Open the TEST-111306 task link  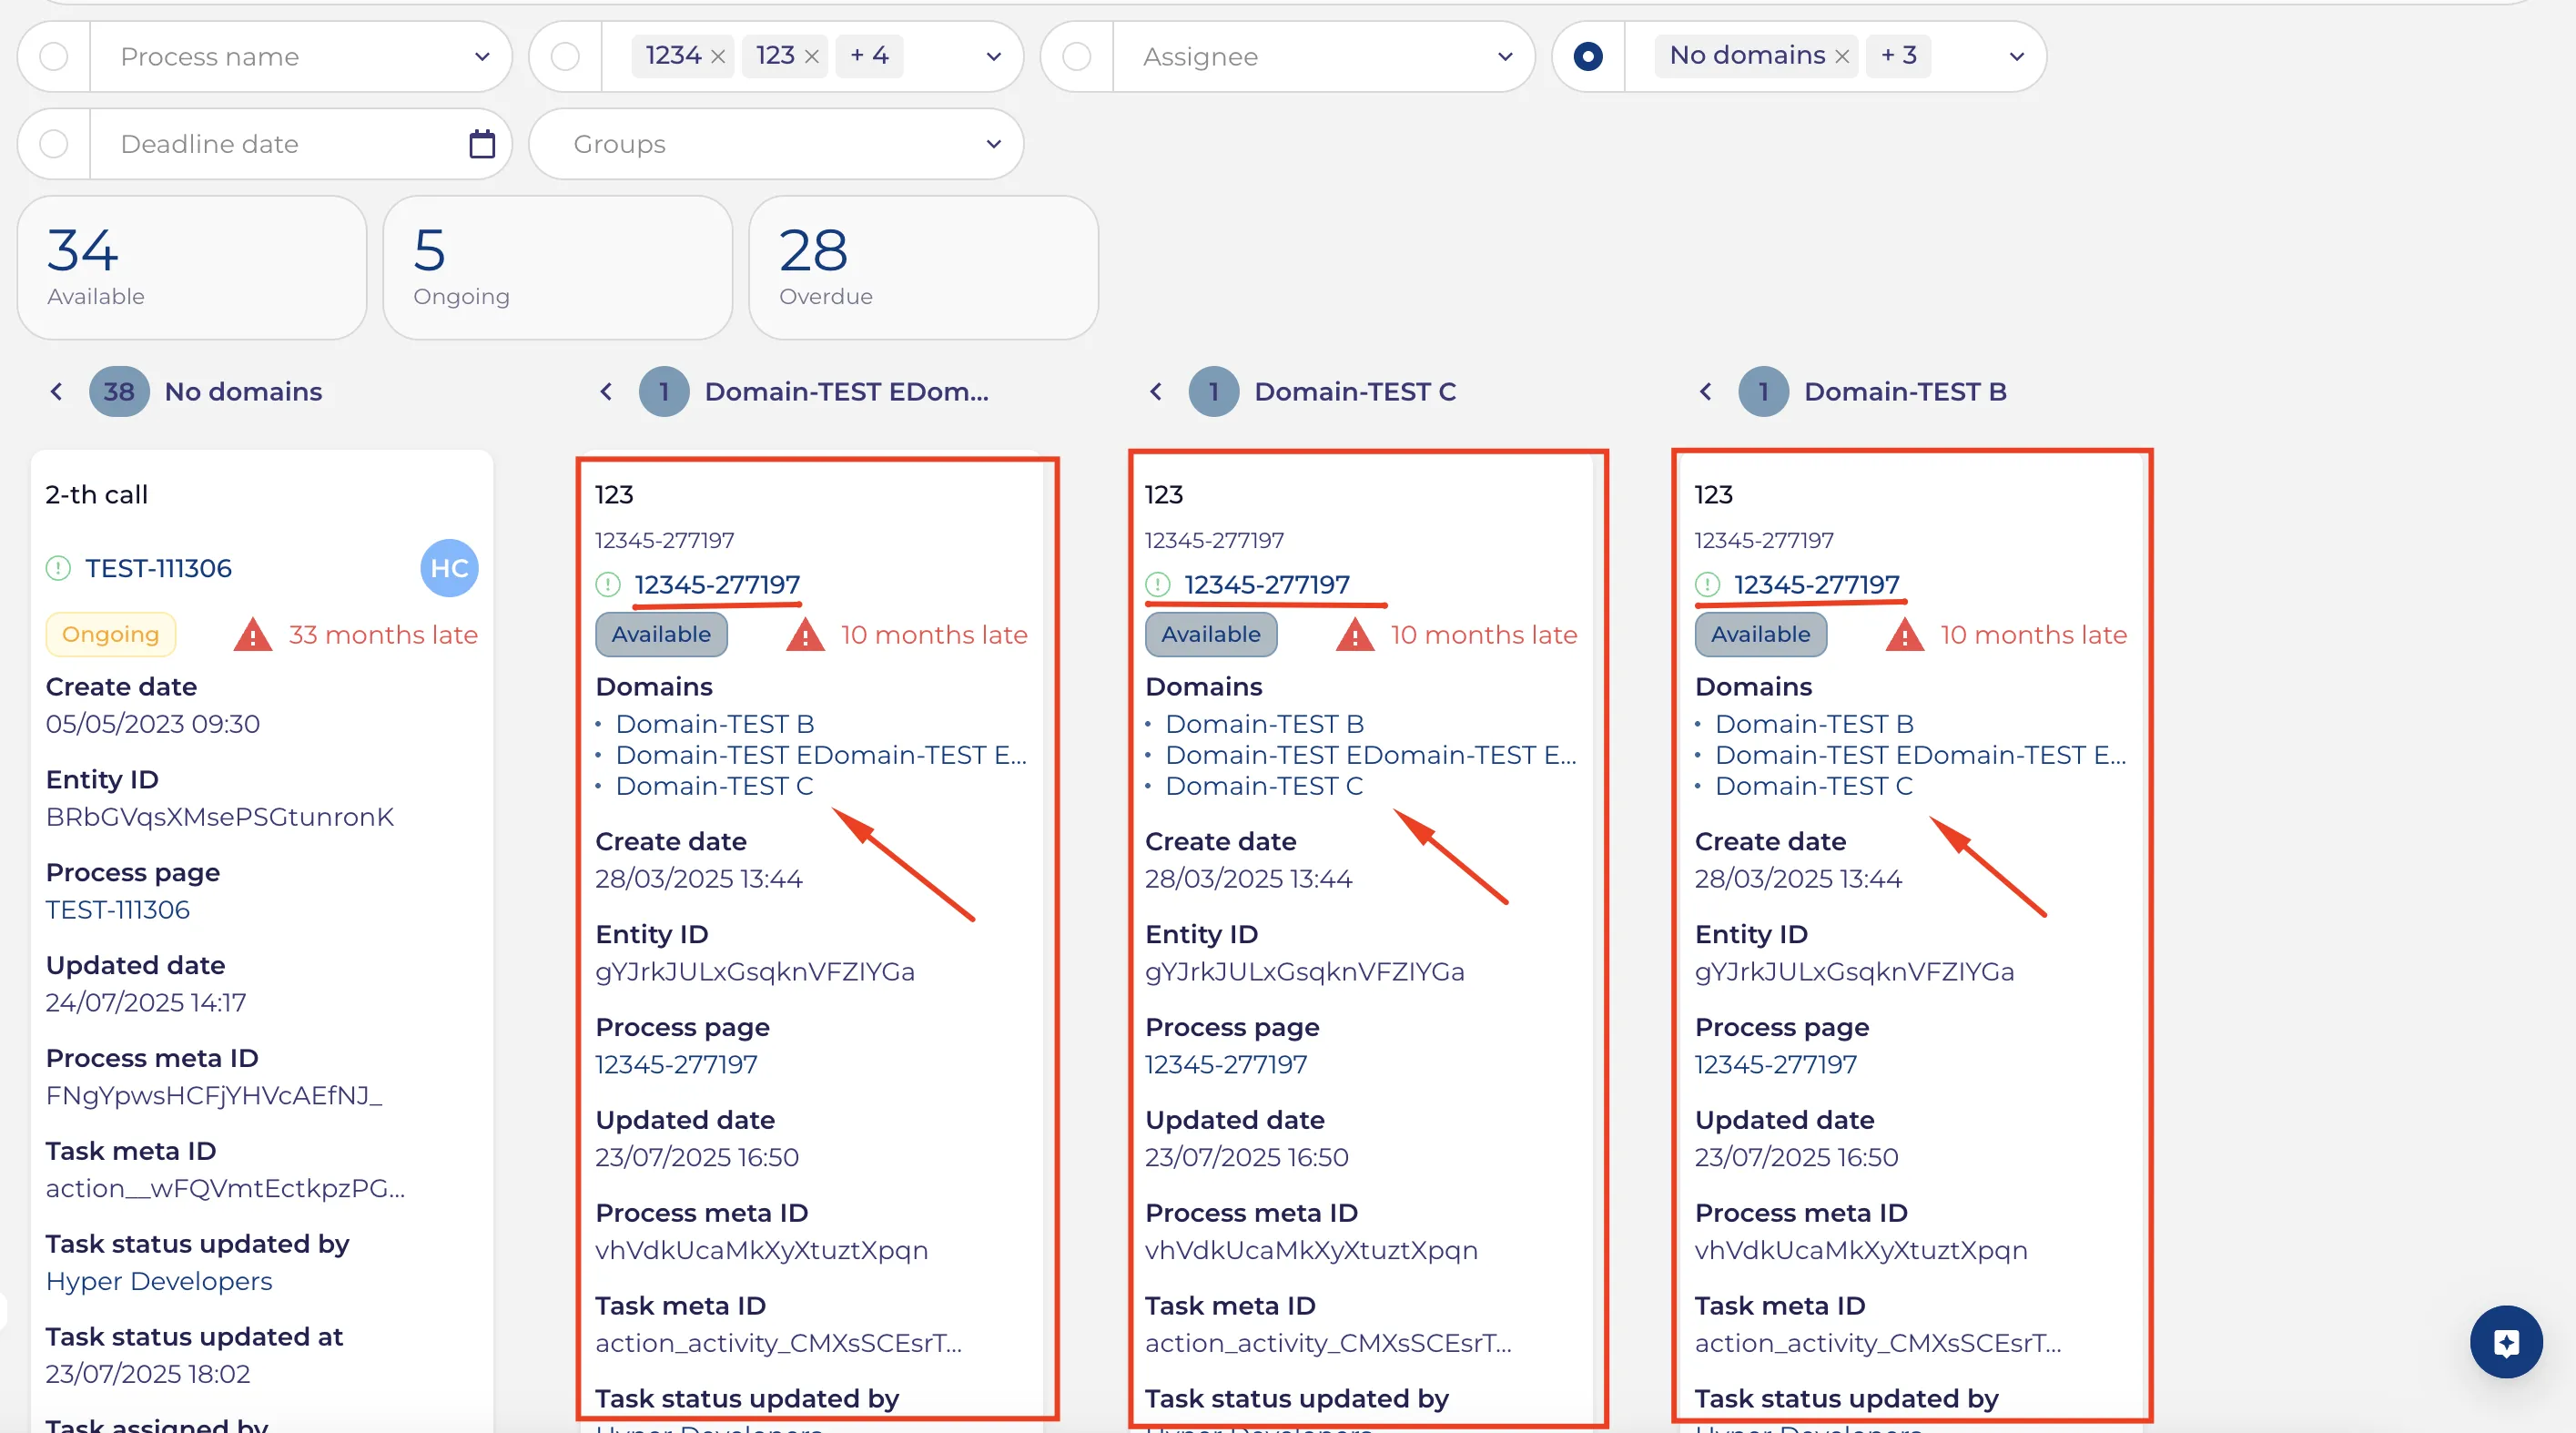coord(158,568)
